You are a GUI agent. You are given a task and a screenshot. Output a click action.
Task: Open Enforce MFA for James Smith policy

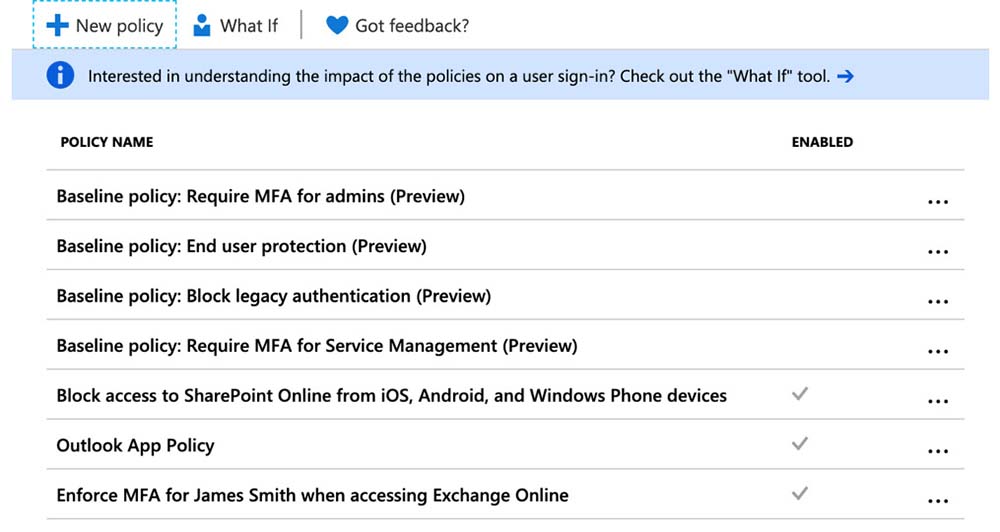312,494
